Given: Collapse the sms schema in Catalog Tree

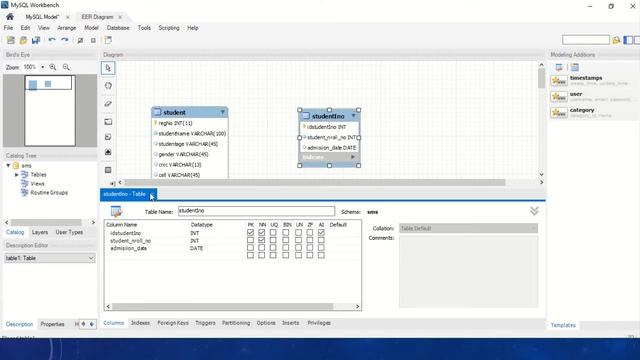Looking at the screenshot, I should point(8,165).
